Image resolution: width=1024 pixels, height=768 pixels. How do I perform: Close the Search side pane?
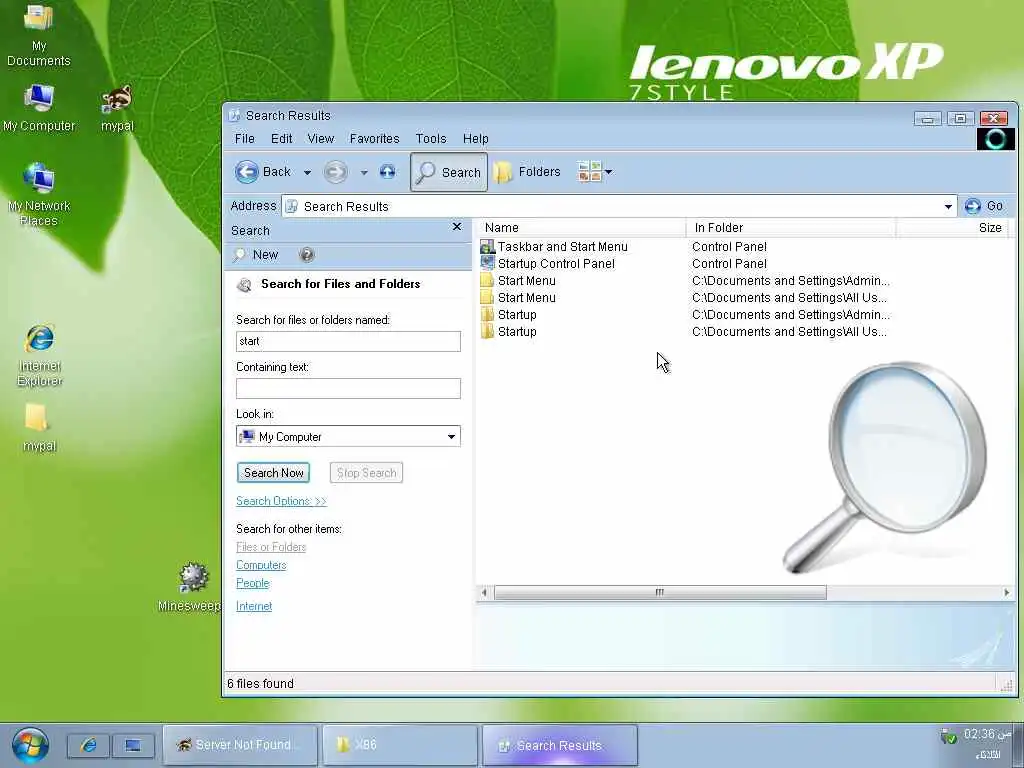[456, 227]
